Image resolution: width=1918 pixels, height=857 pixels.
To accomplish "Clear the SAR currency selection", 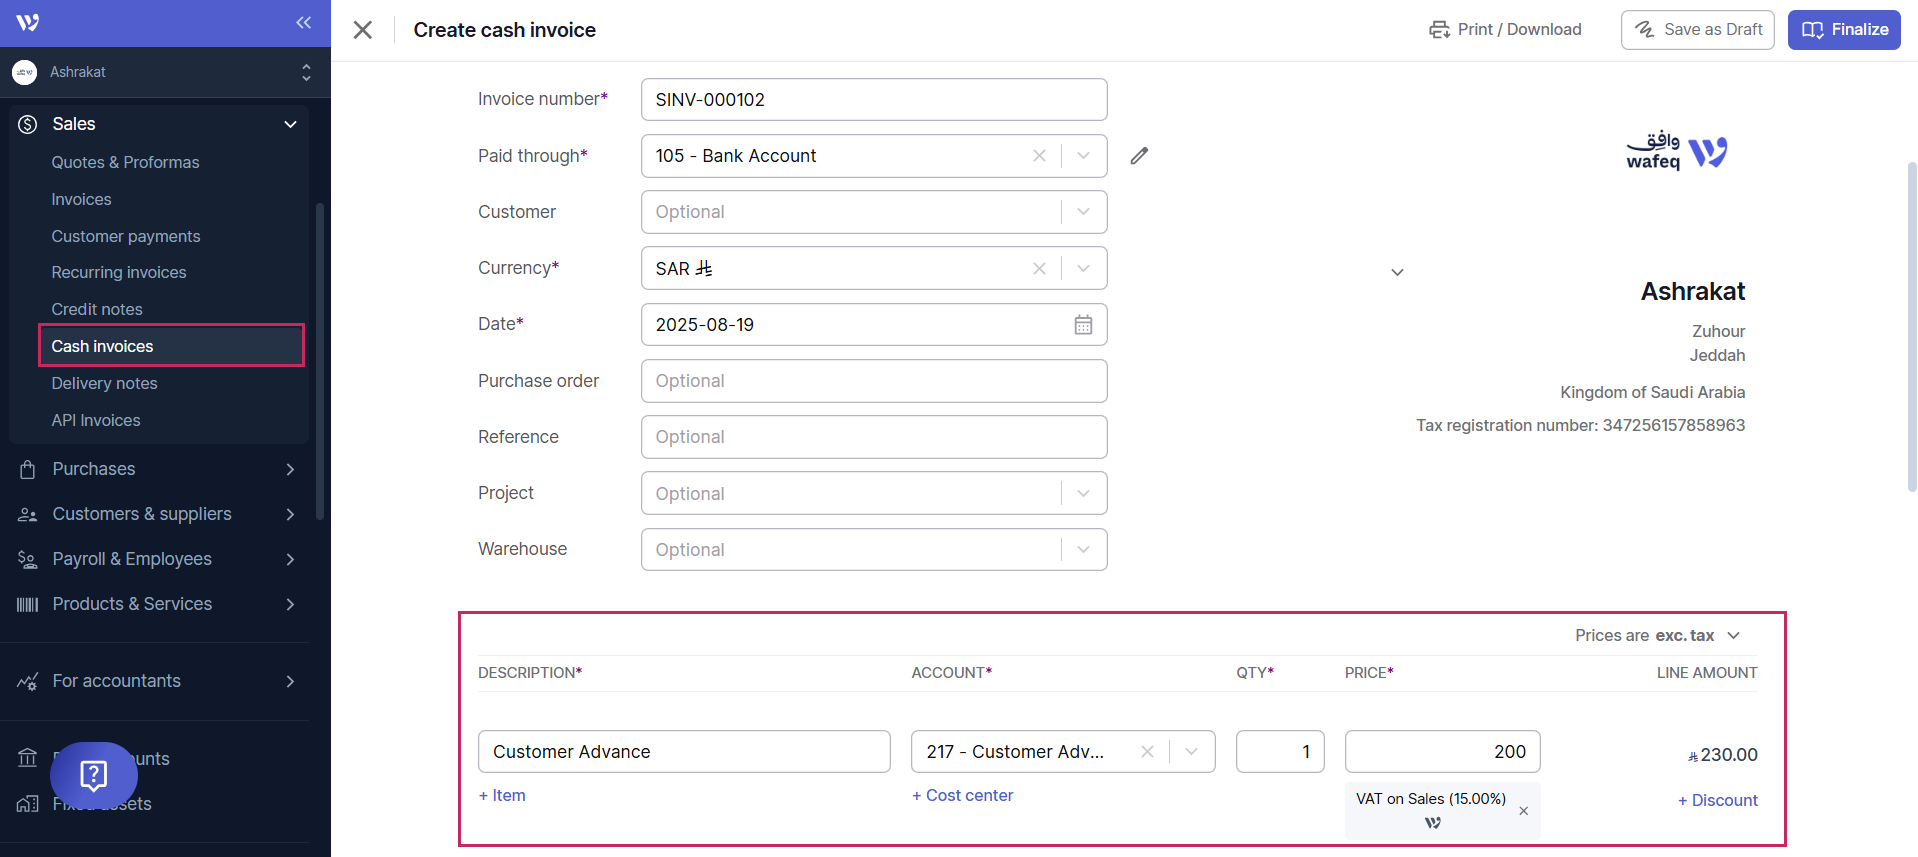I will click(x=1039, y=268).
